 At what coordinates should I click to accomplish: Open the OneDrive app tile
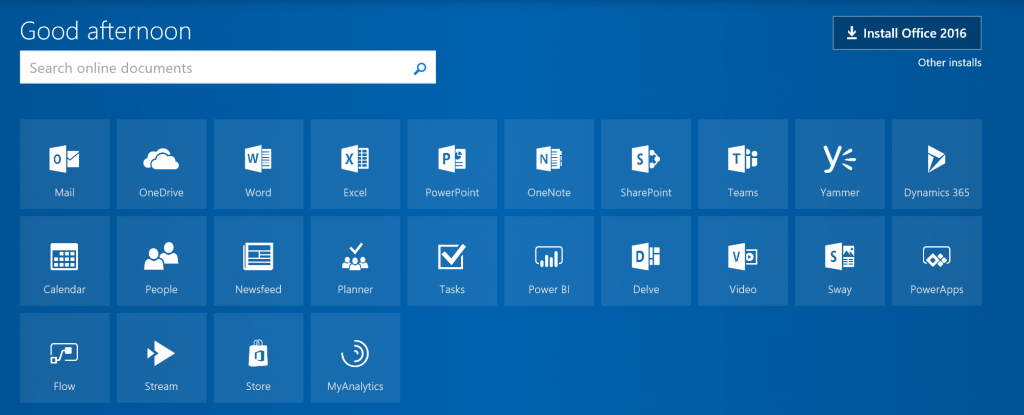tap(161, 164)
